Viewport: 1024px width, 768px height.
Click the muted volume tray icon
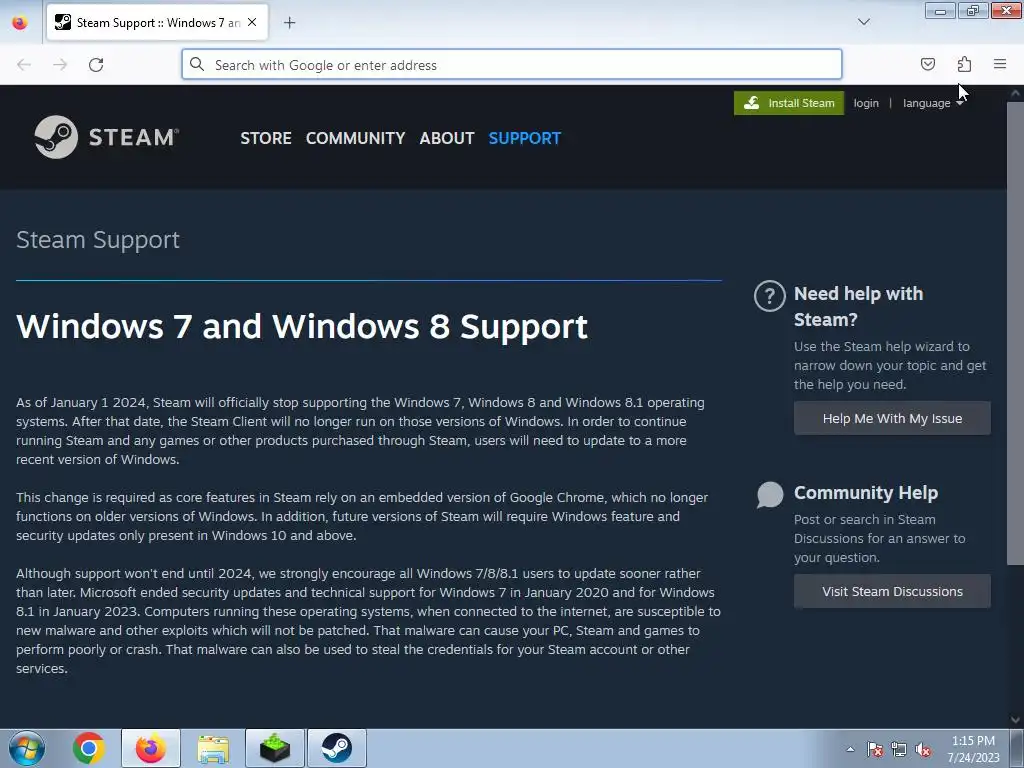(x=923, y=750)
